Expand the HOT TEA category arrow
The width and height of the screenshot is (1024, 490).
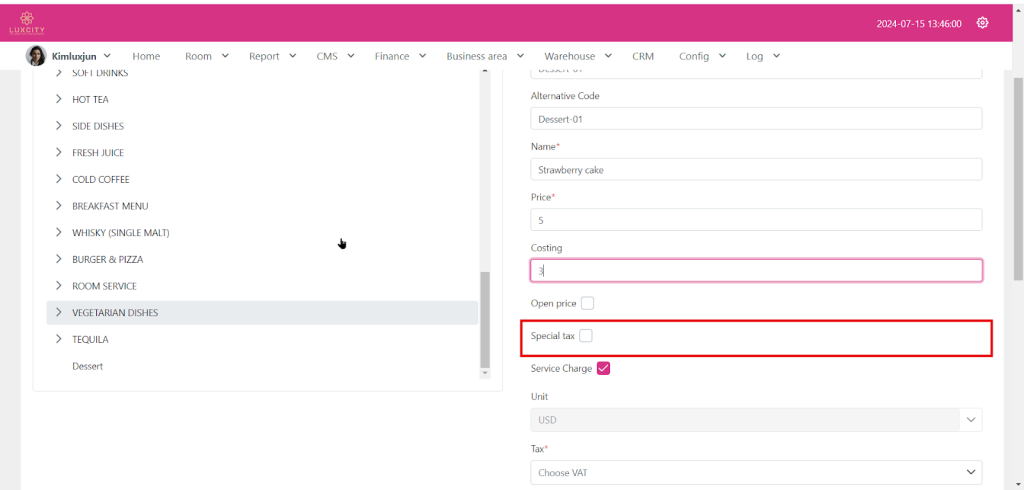click(59, 100)
